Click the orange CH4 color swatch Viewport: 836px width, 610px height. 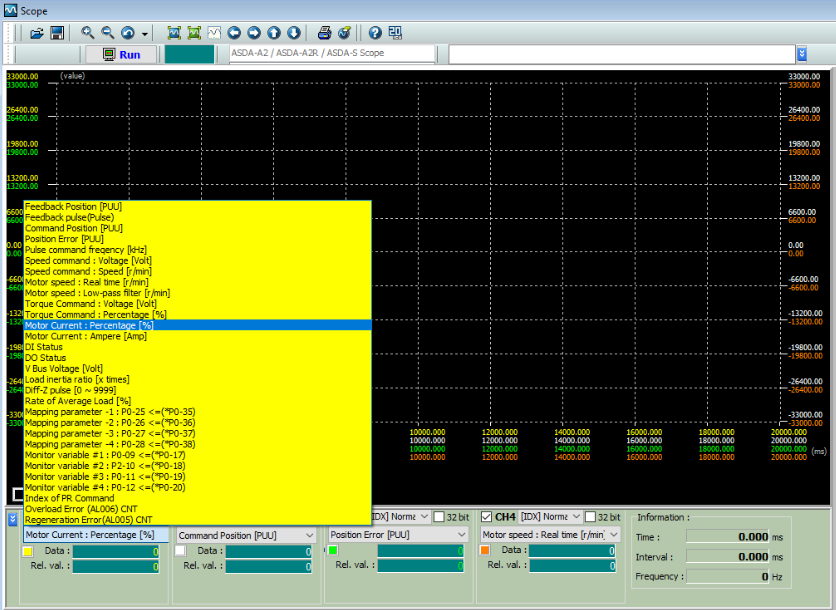click(485, 550)
